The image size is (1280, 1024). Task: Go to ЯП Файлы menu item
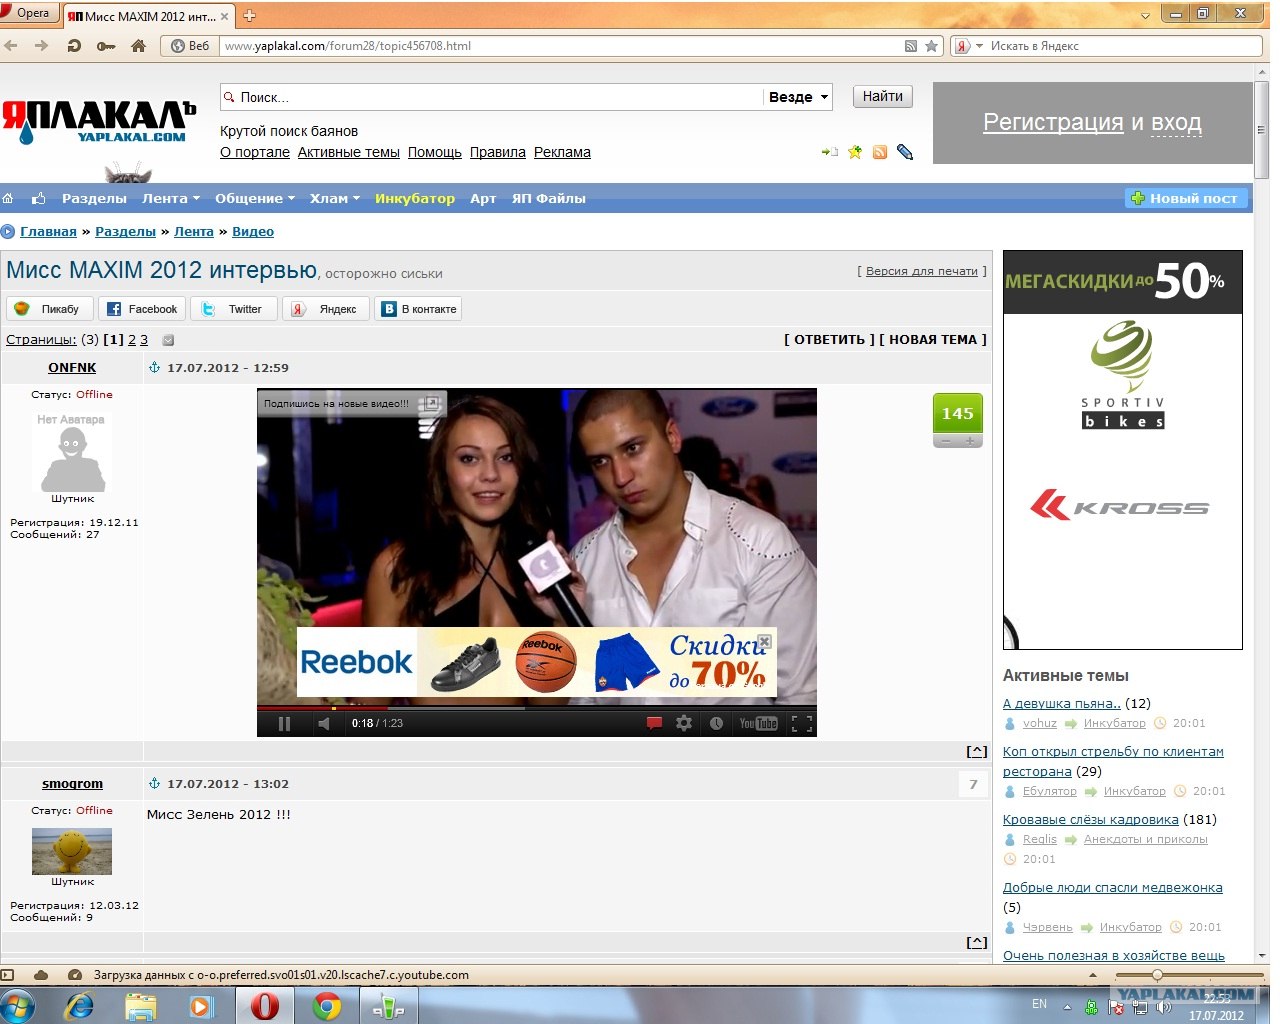pyautogui.click(x=548, y=198)
